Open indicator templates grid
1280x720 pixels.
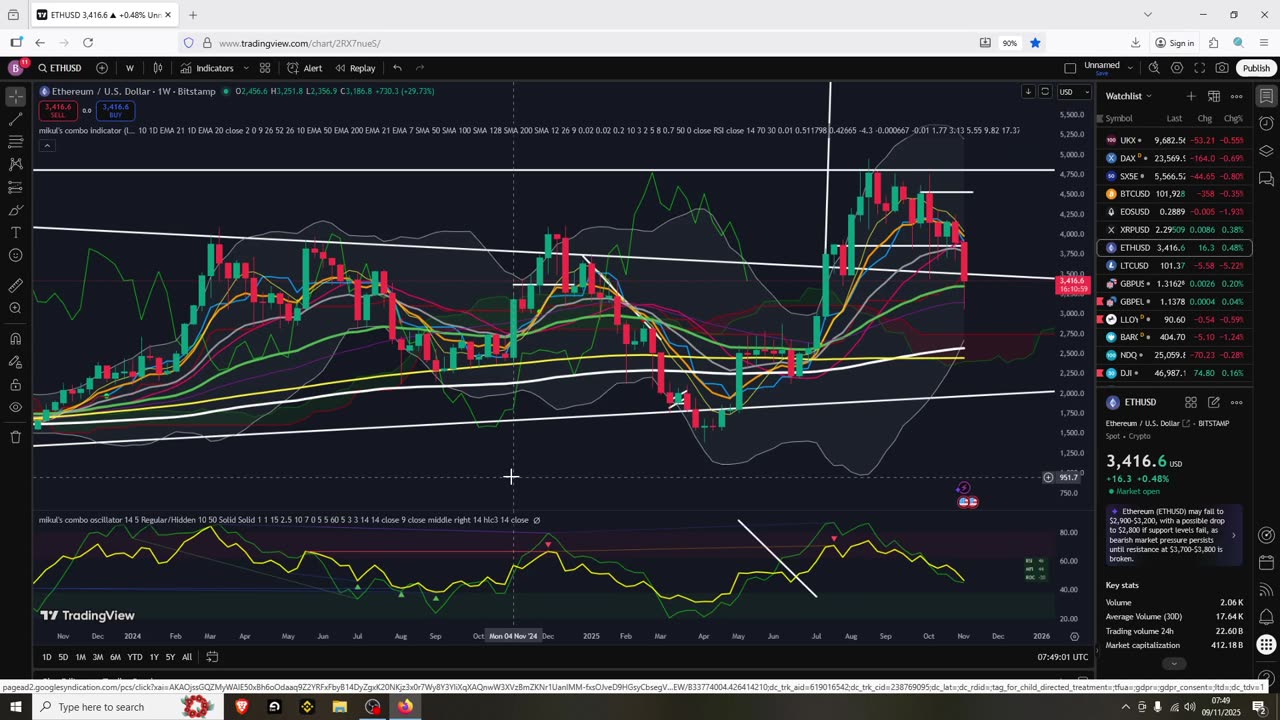(x=265, y=68)
